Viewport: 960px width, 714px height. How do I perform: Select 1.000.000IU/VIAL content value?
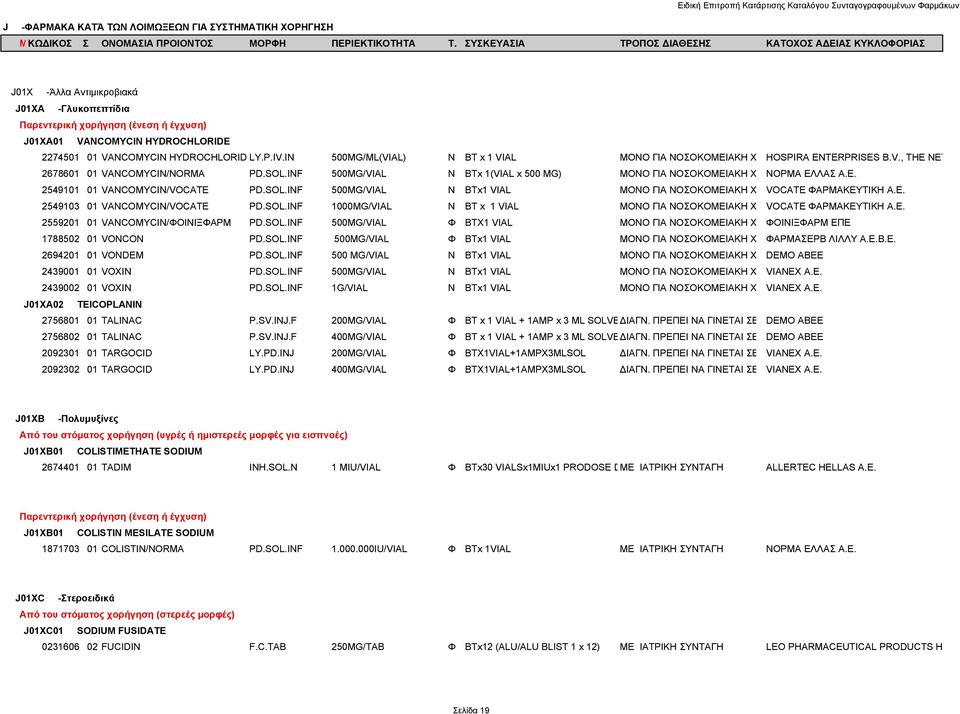369,549
